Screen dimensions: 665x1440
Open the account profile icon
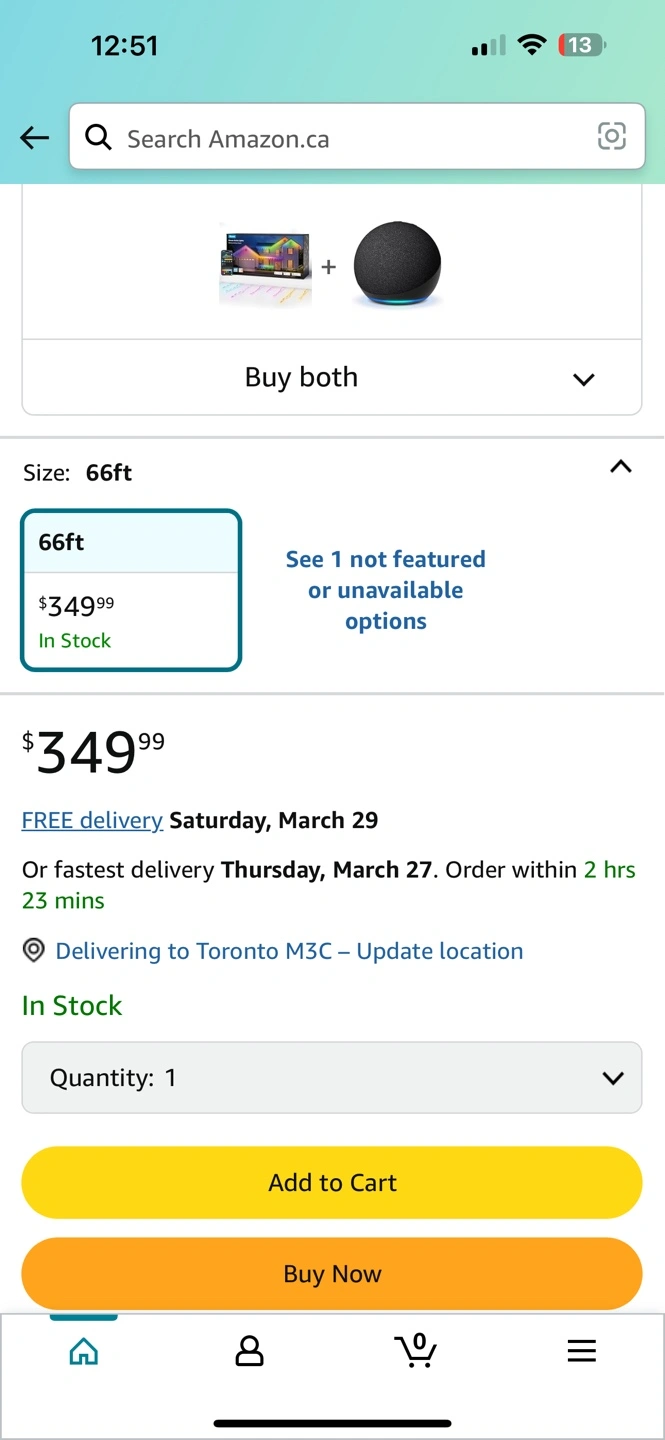point(249,1352)
